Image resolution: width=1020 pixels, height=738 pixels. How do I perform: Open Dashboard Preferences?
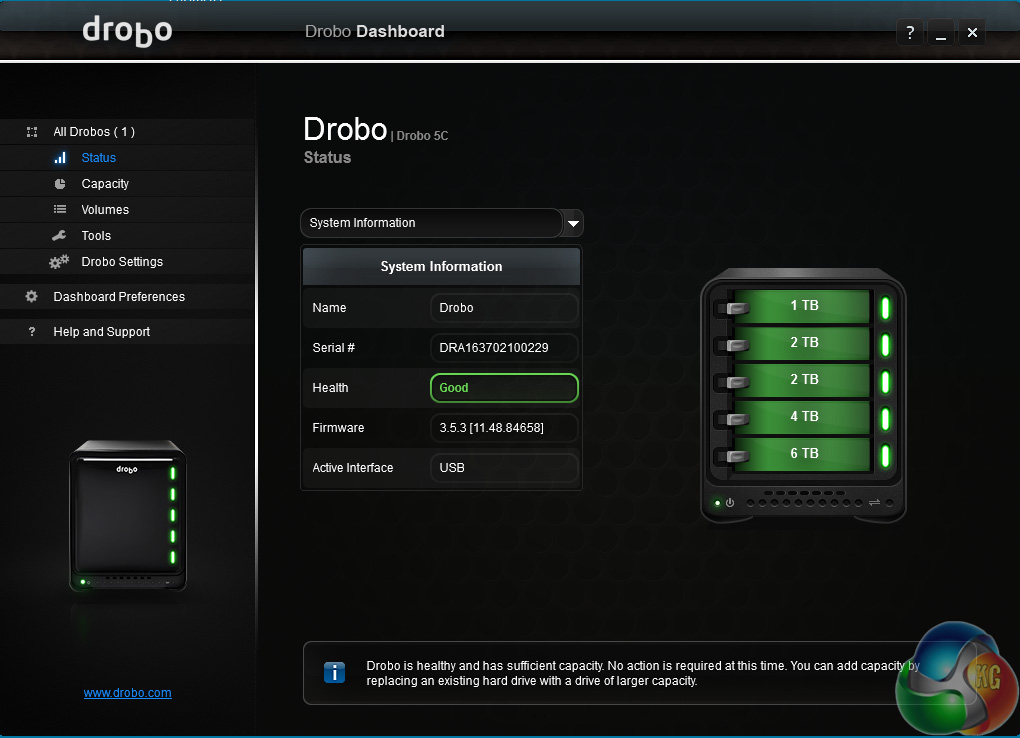[x=119, y=297]
